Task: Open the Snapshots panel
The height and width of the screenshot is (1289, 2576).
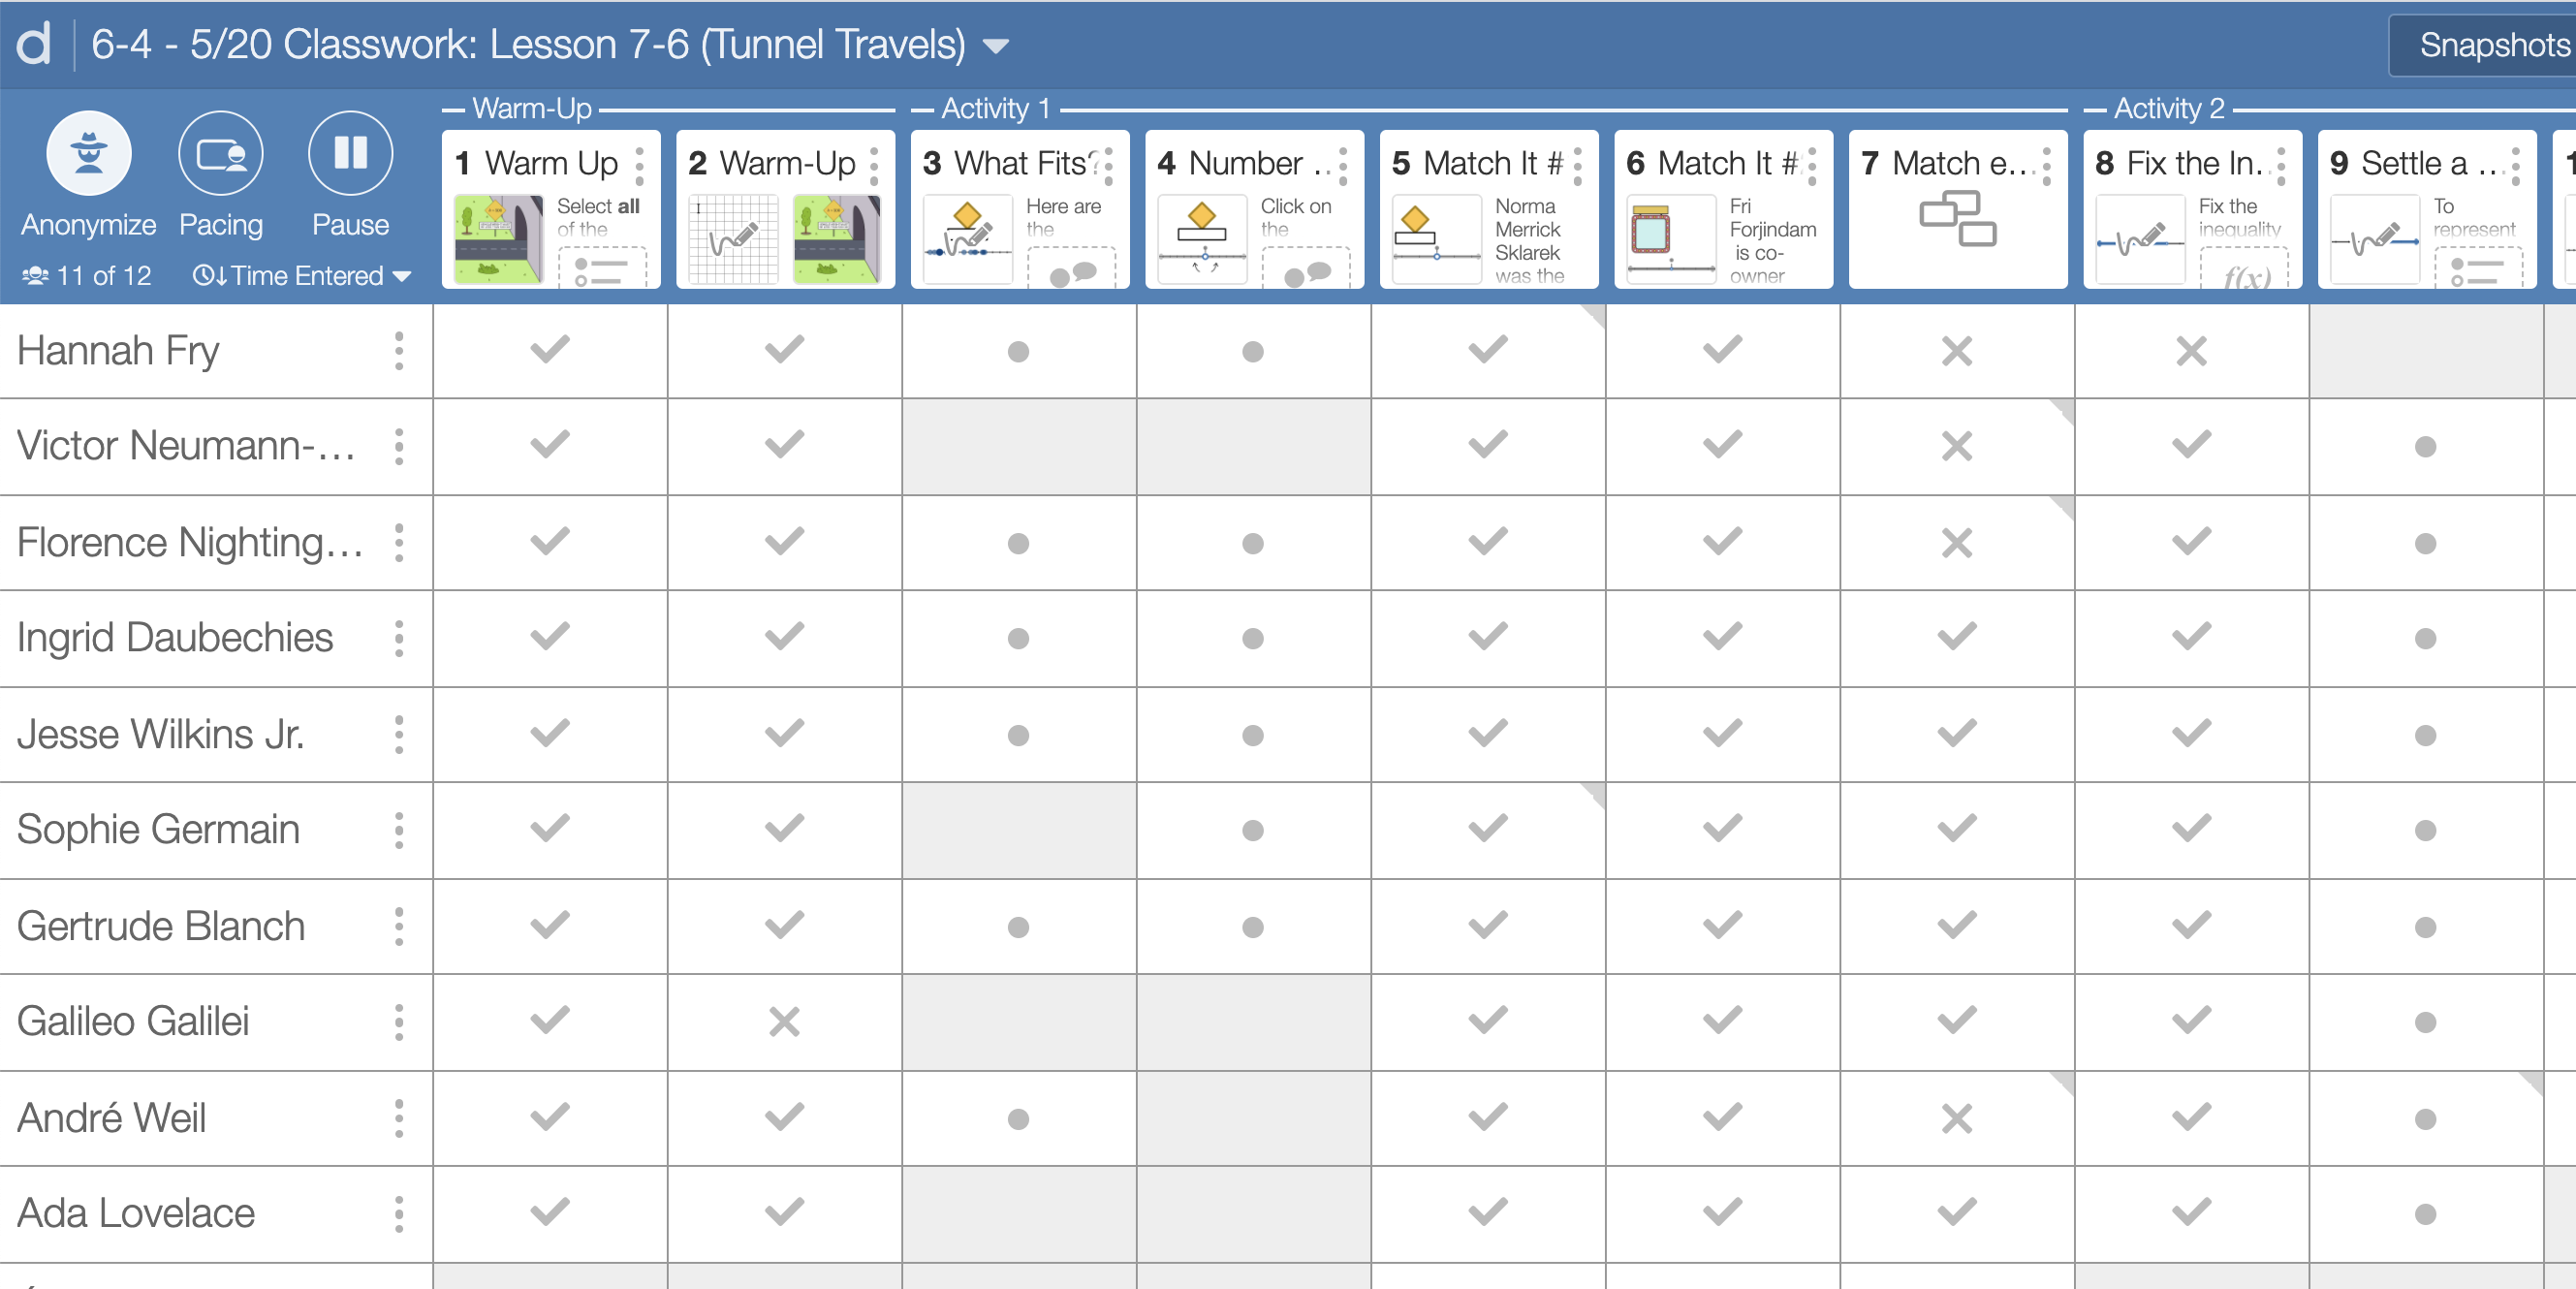Action: [2492, 46]
